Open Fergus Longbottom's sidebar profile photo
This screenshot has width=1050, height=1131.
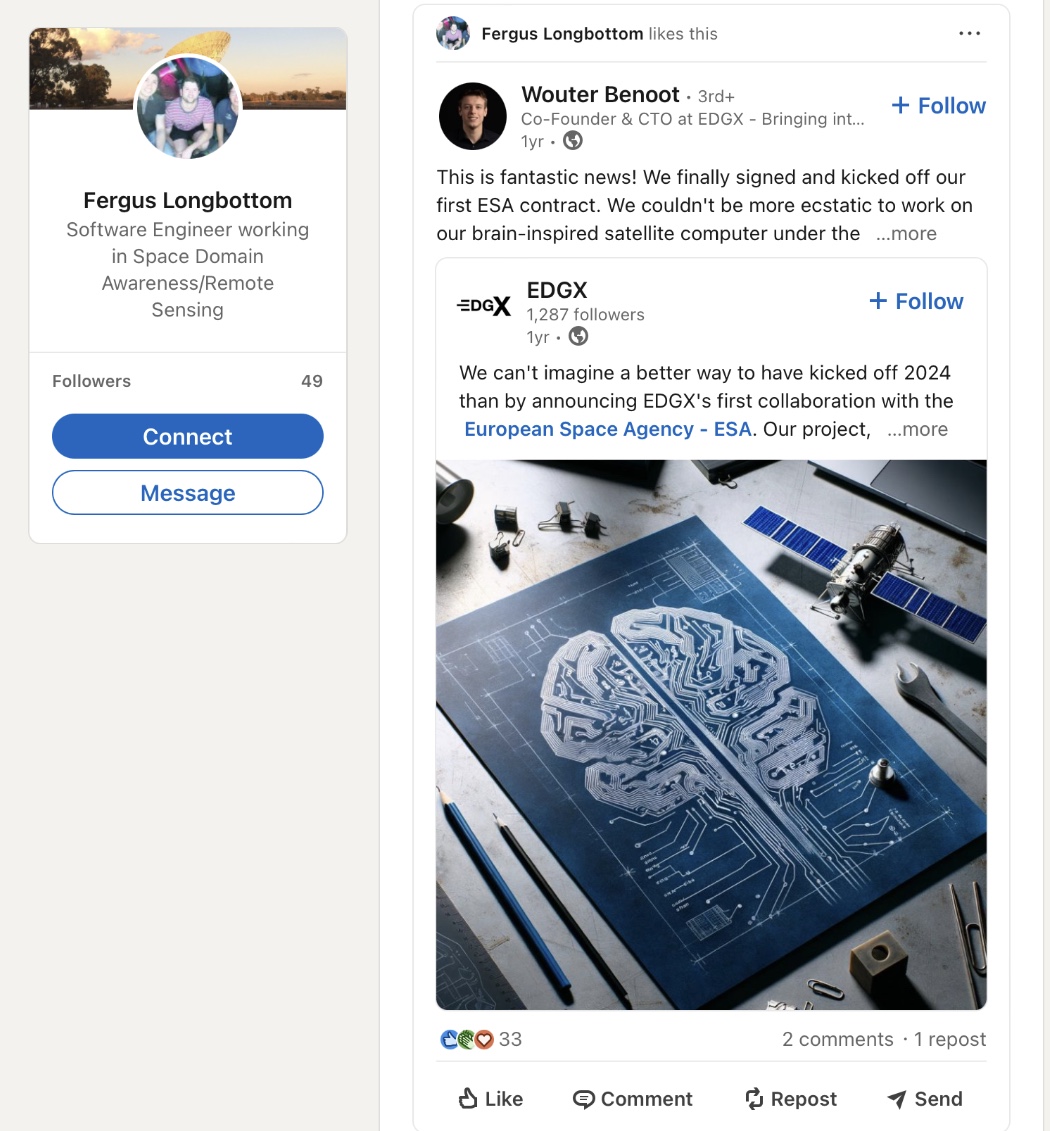coord(188,107)
